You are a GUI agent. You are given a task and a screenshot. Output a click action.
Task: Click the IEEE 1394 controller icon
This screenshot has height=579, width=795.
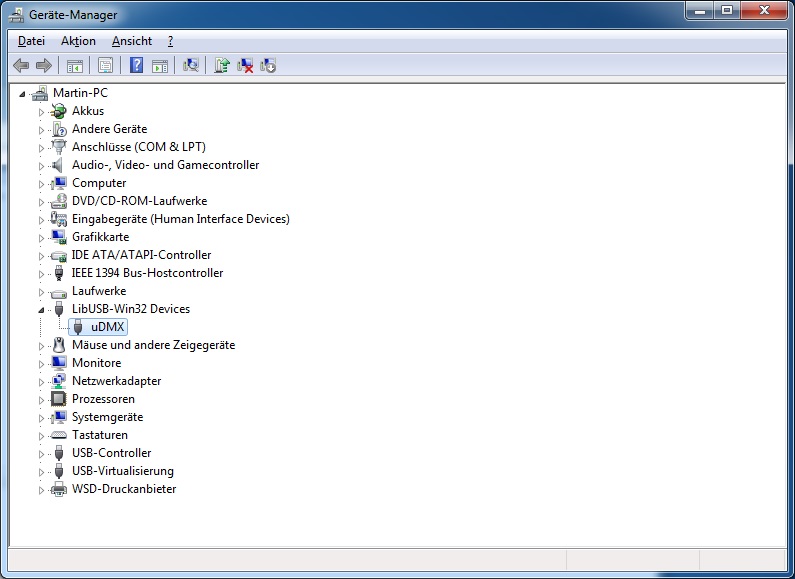[59, 273]
